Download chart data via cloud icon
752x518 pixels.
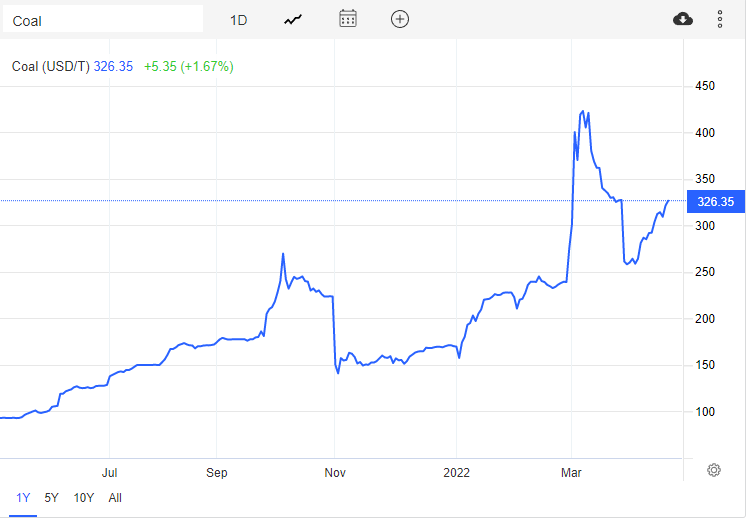point(683,19)
